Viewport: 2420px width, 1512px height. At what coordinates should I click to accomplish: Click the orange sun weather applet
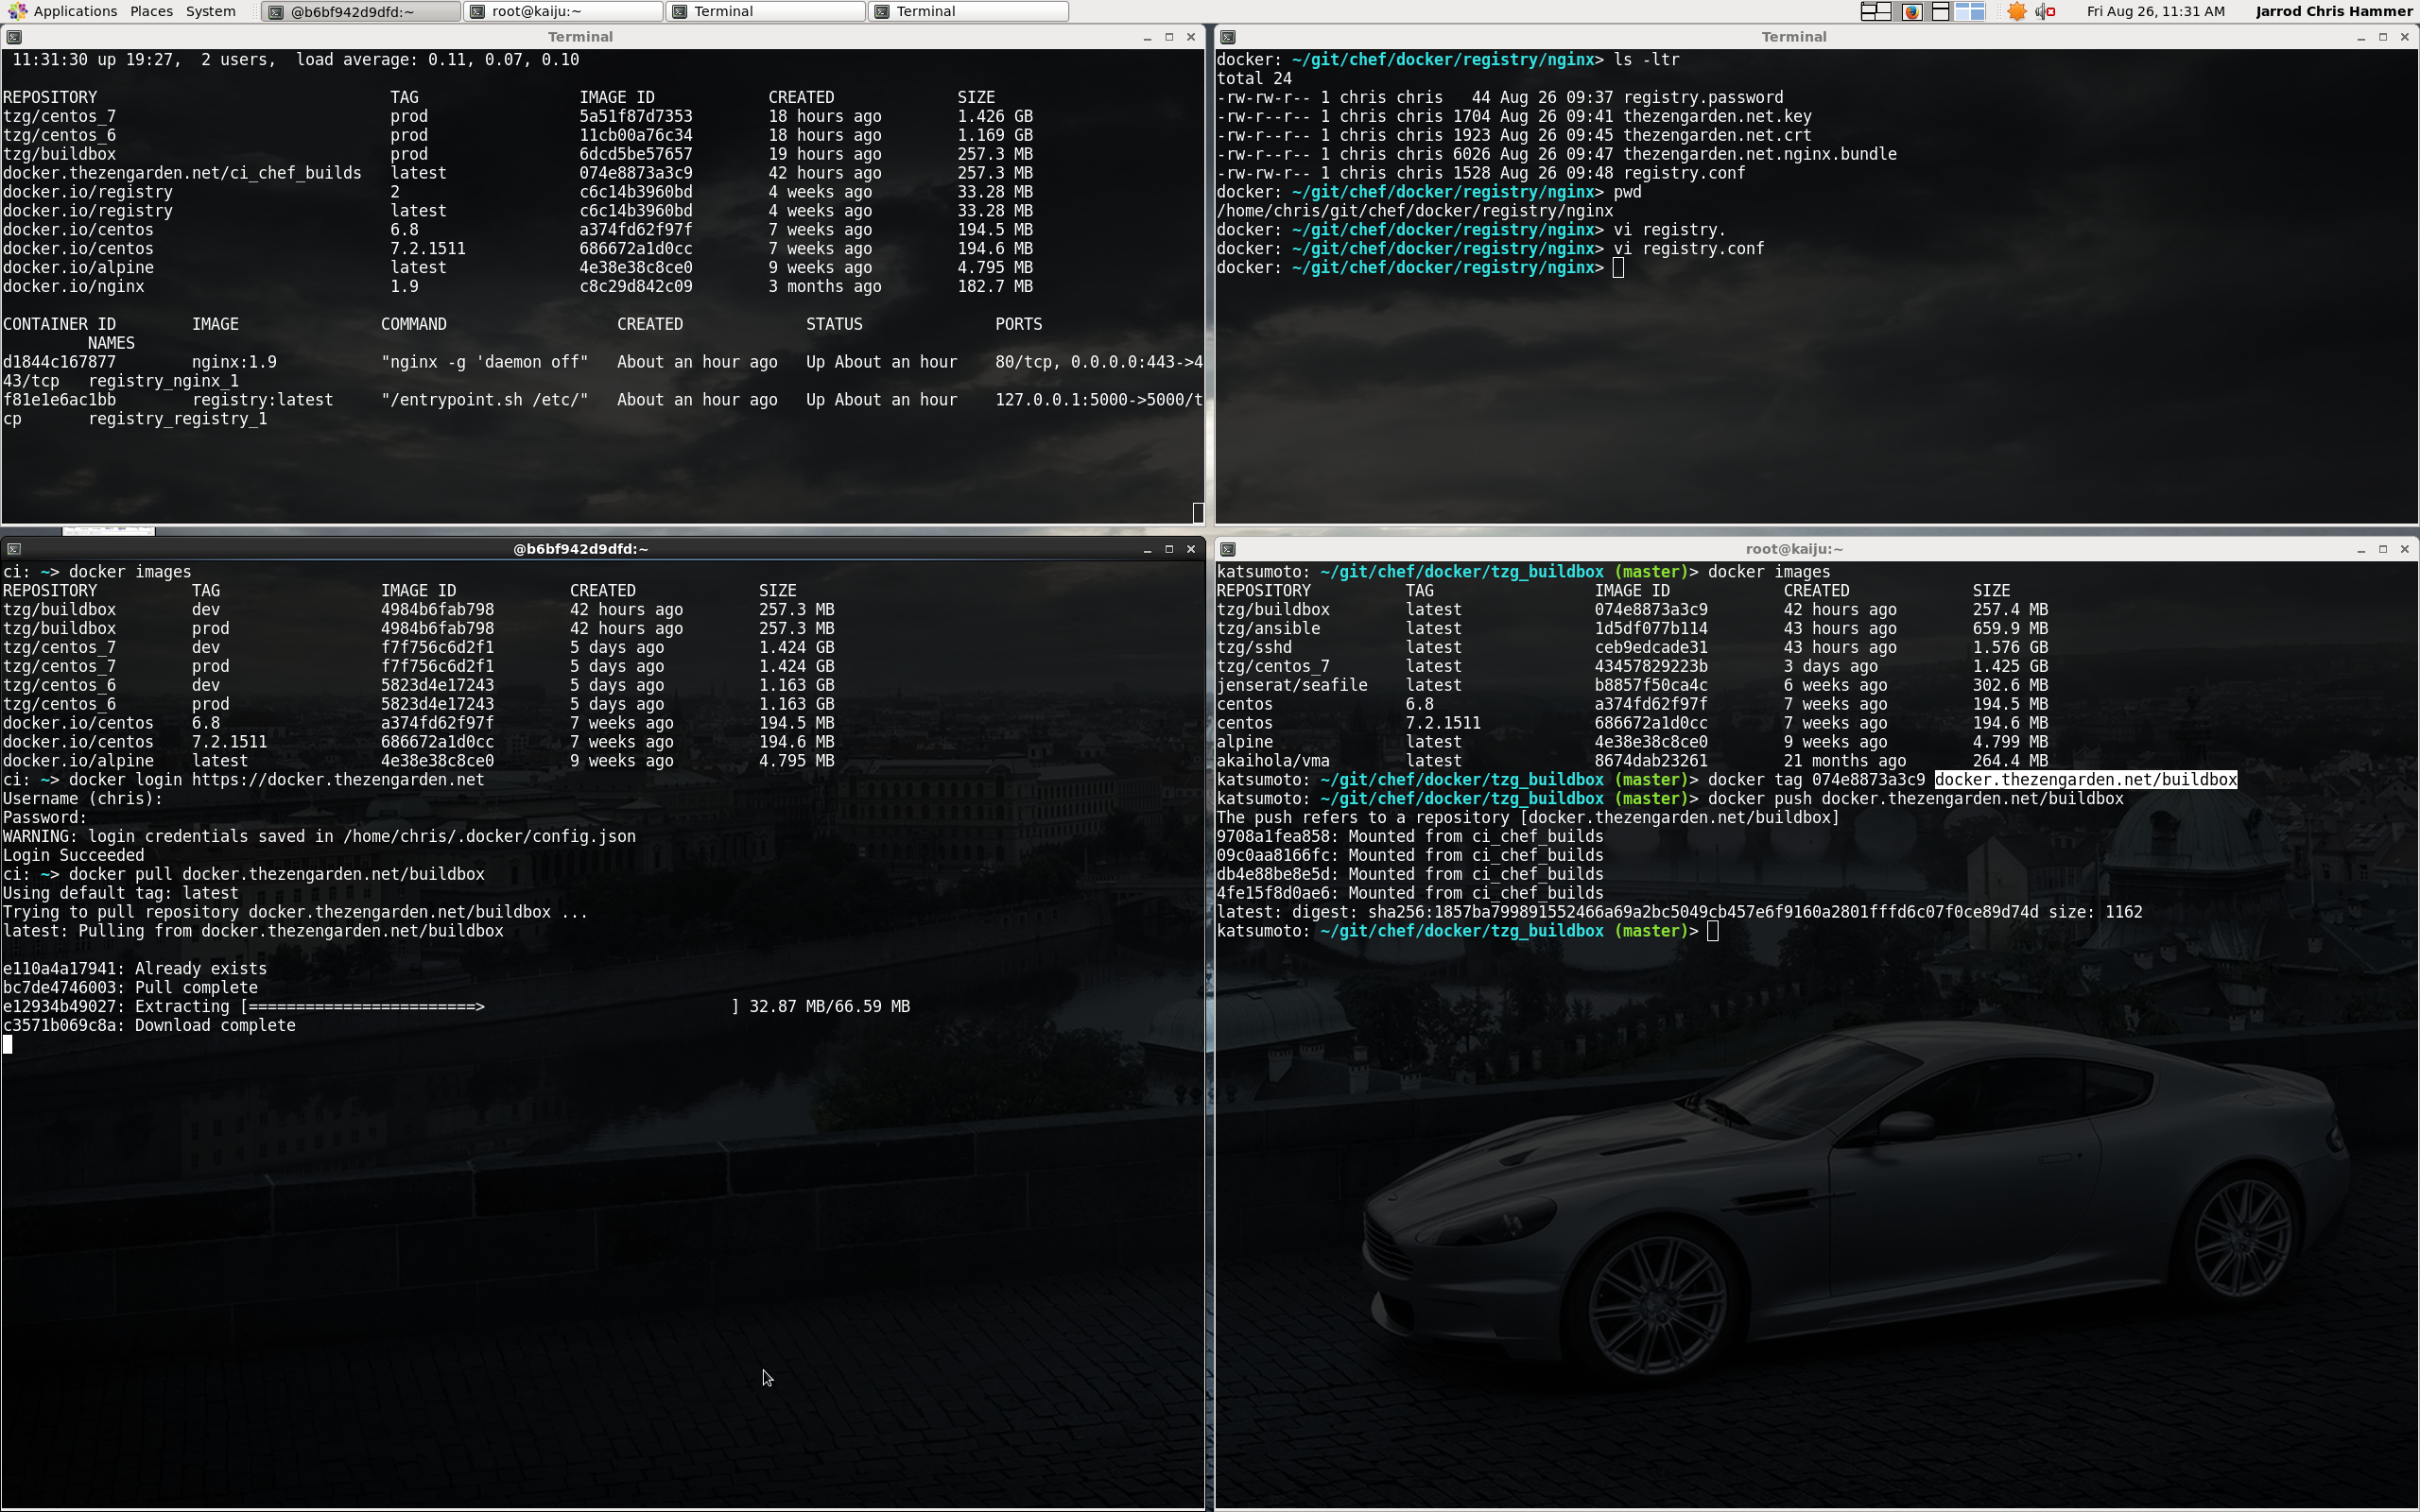click(2016, 11)
